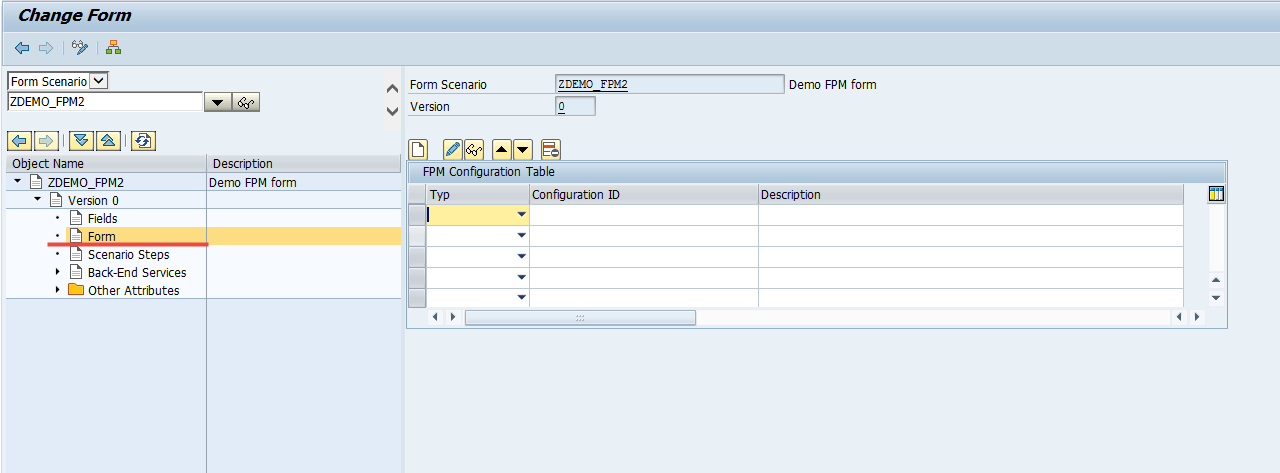Click the collapse all nodes tree icon
This screenshot has width=1280, height=473.
point(108,141)
